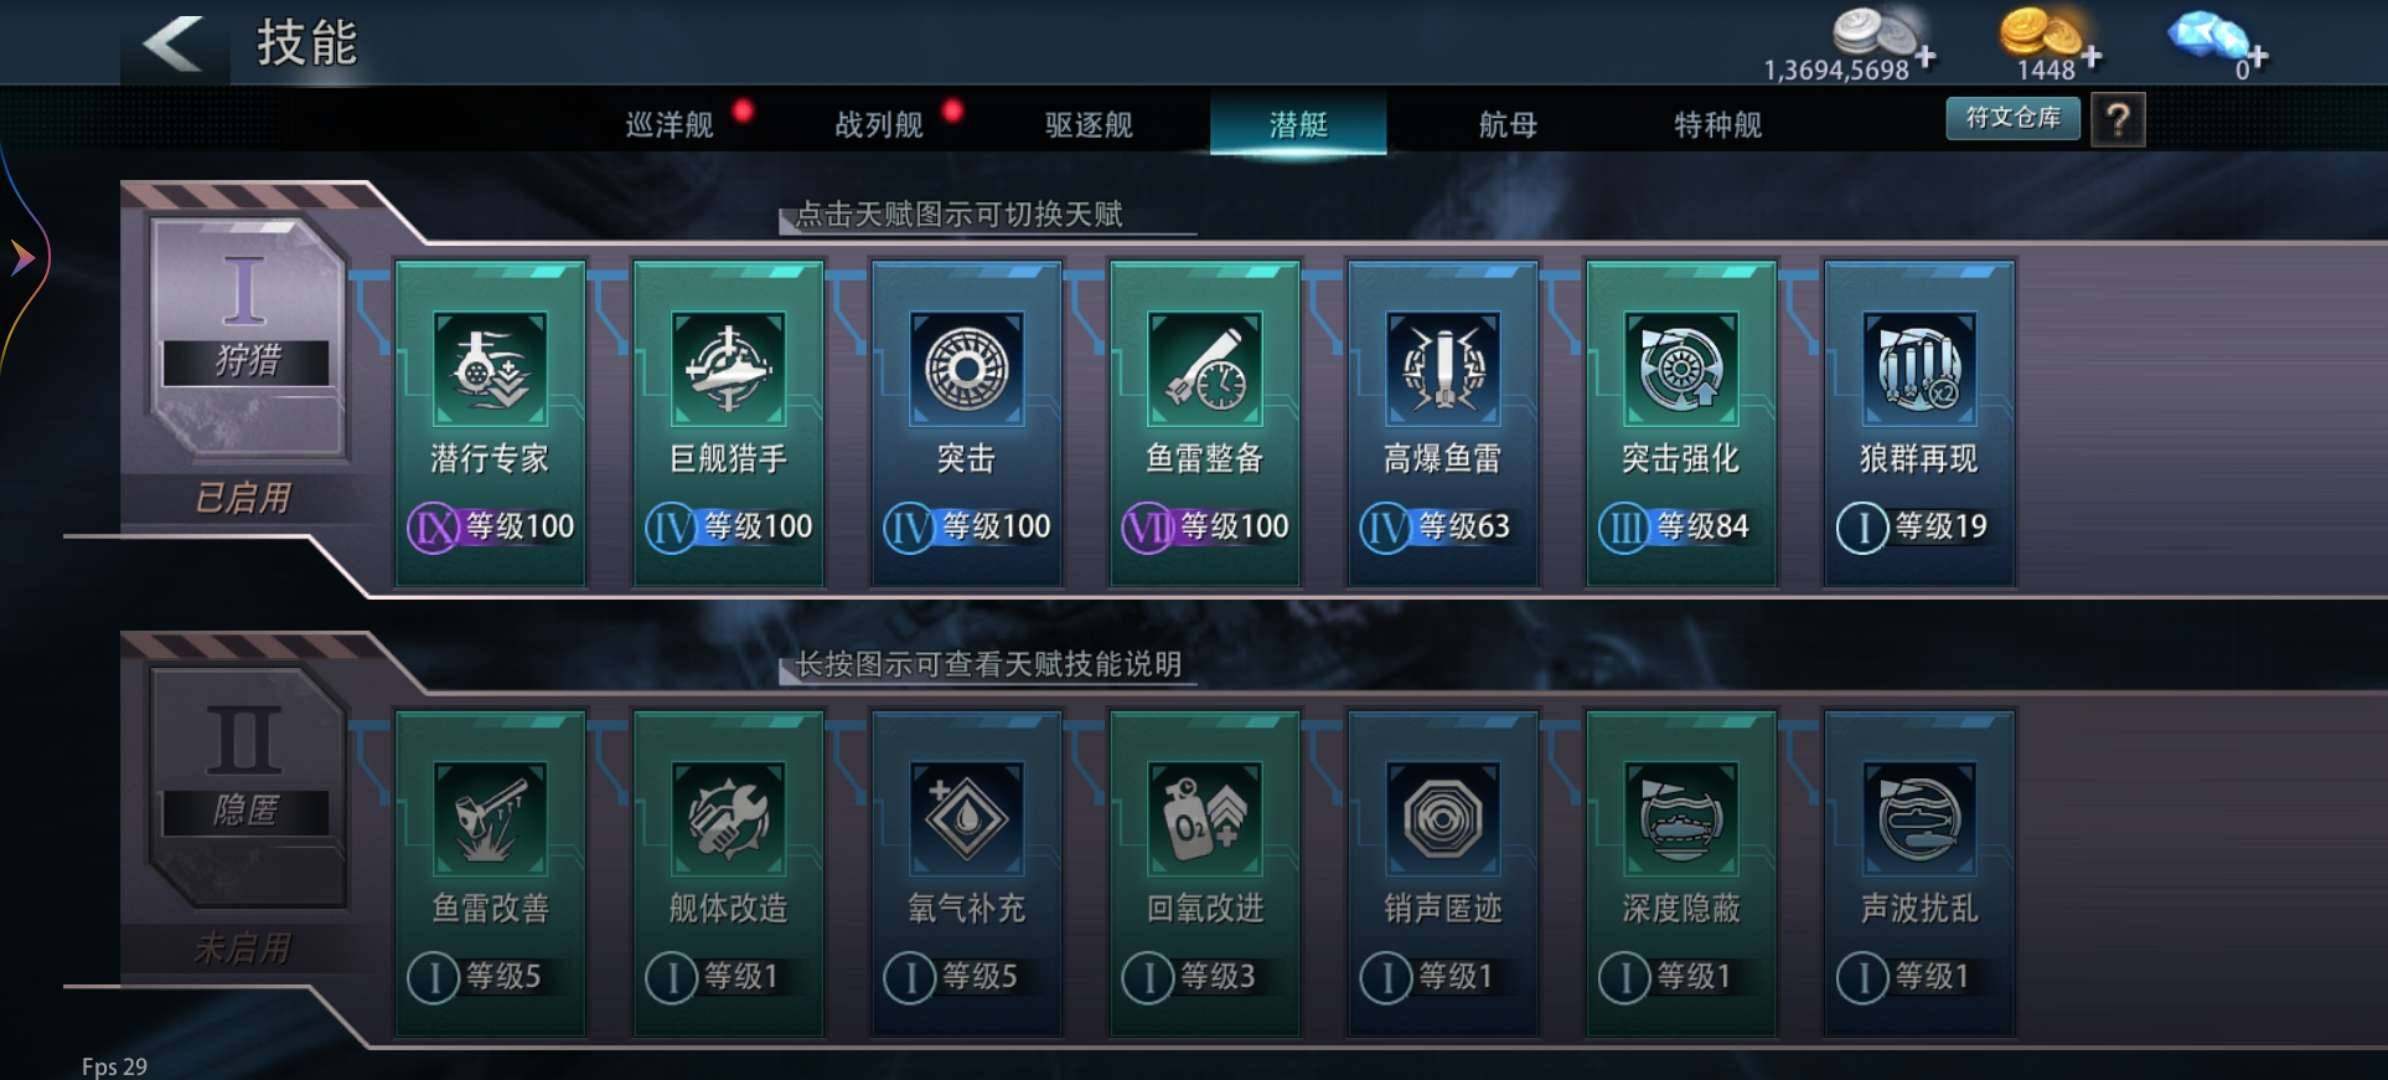Select the 氧气补充 skill icon
Image resolution: width=2388 pixels, height=1080 pixels.
click(x=966, y=819)
